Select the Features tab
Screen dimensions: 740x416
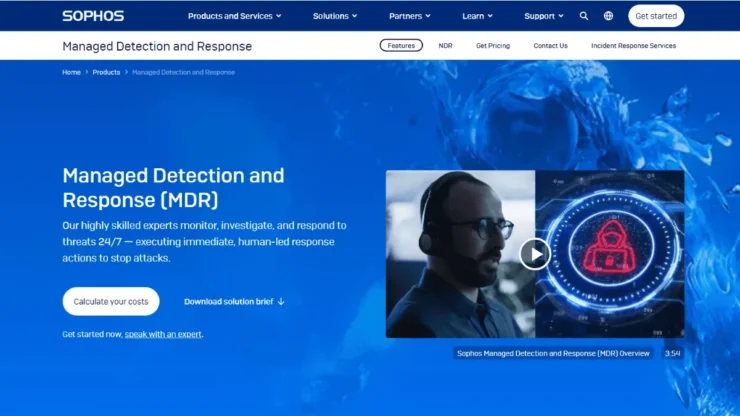coord(401,45)
